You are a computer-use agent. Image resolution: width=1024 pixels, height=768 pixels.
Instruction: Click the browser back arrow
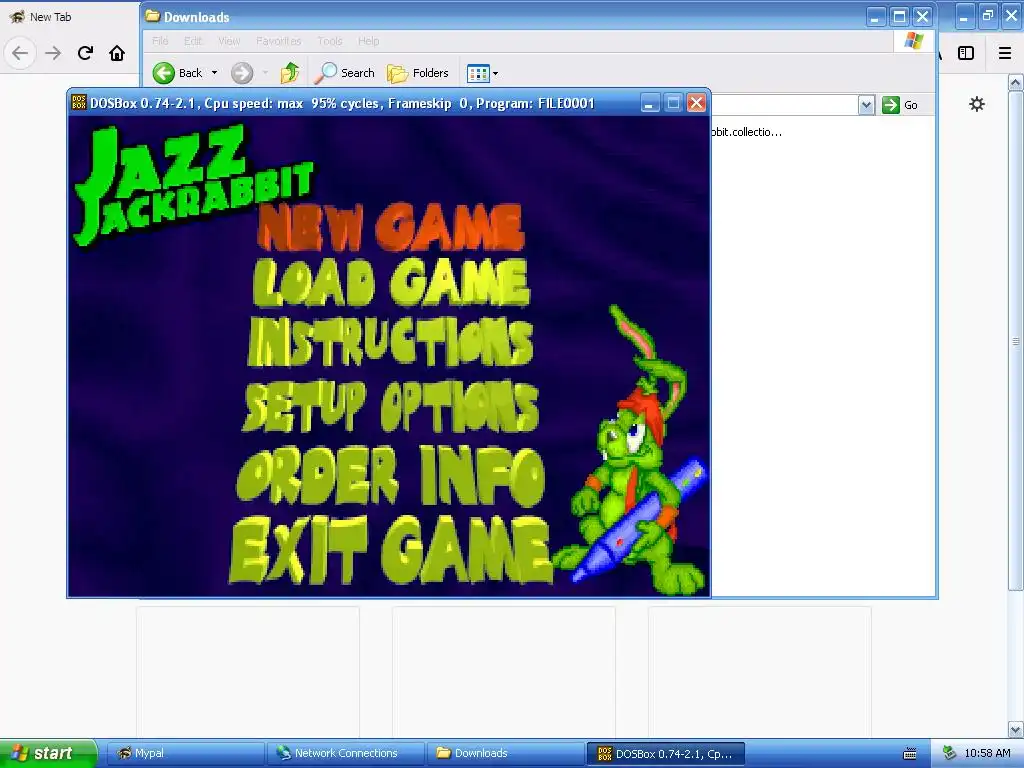click(20, 53)
